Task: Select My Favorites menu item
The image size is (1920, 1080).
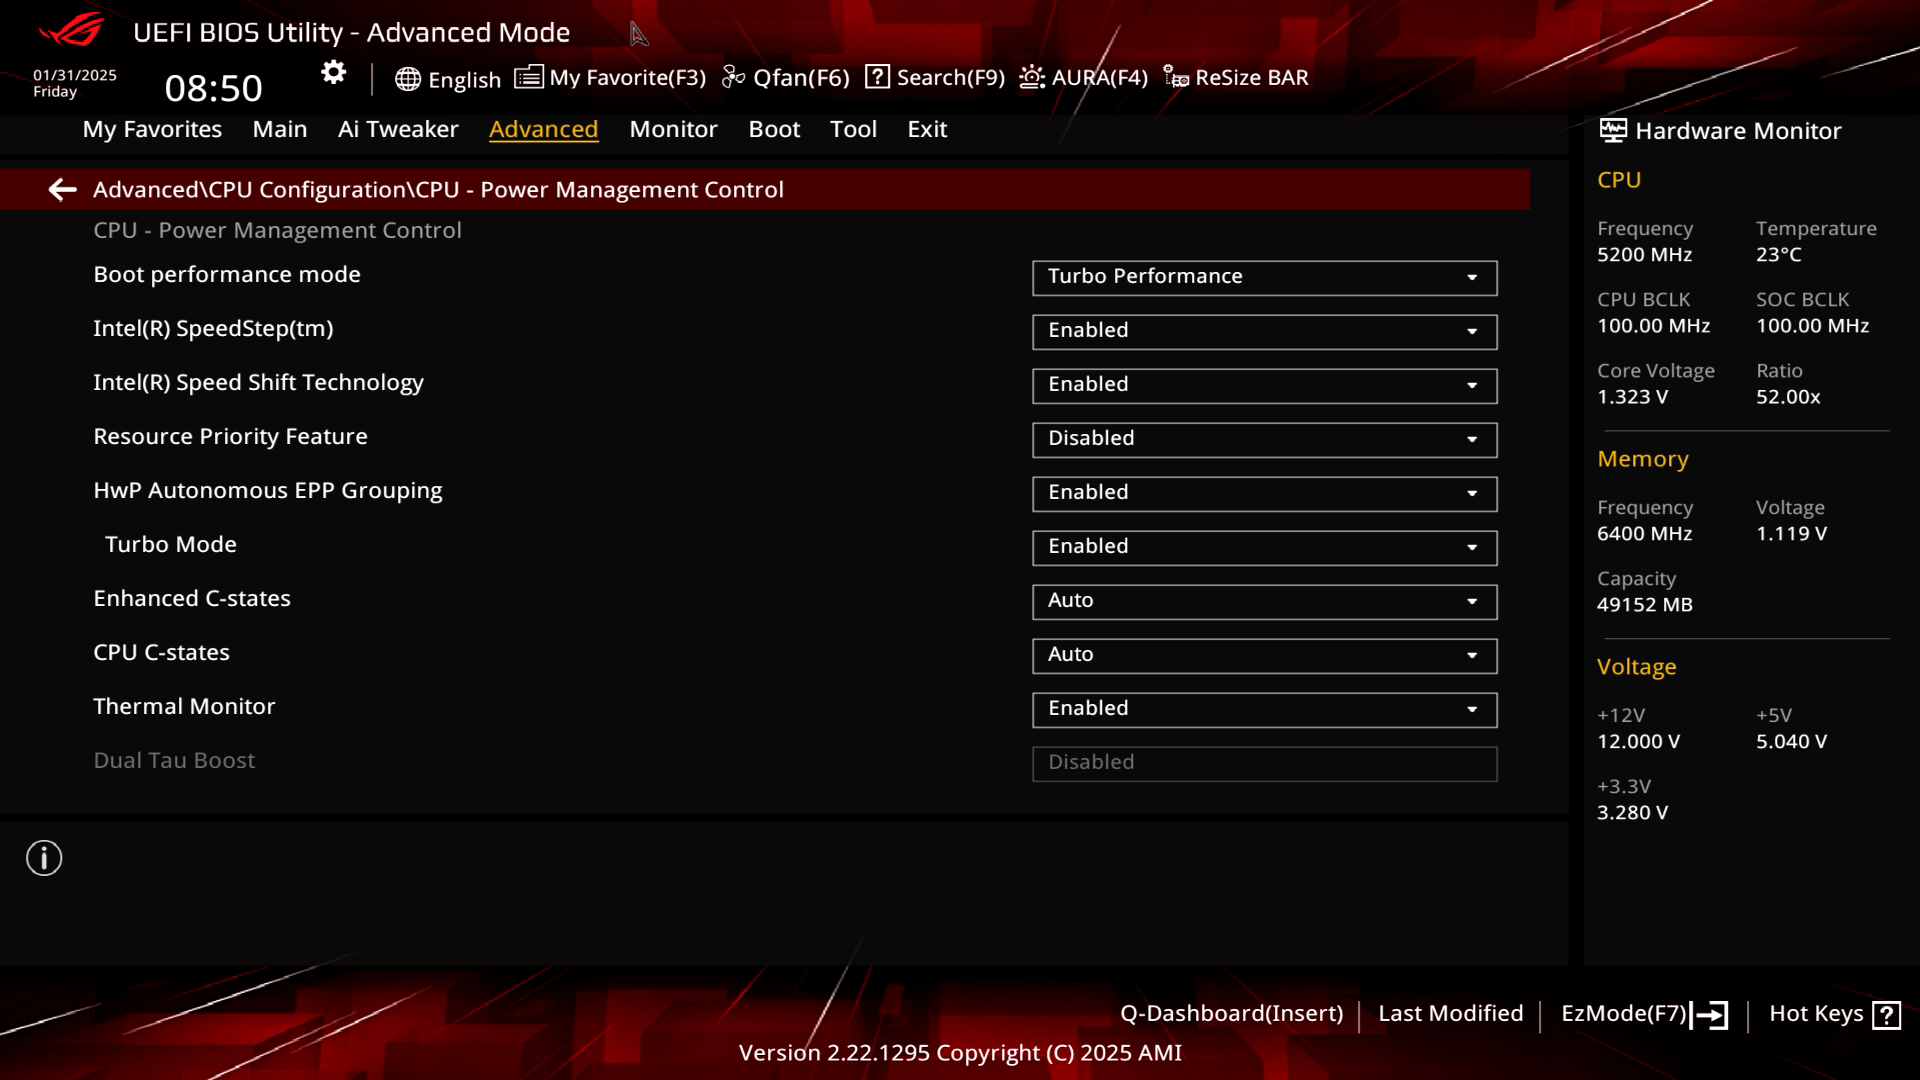Action: [152, 128]
